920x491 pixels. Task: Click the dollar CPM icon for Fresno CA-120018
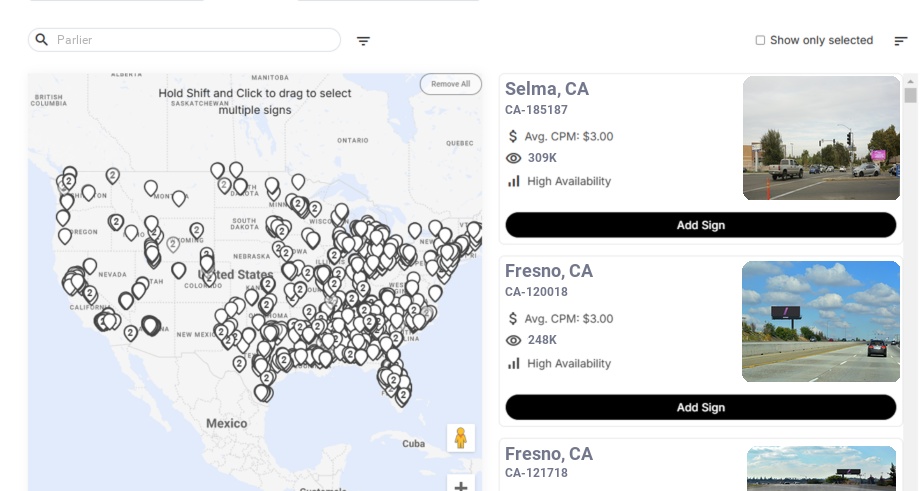[514, 319]
